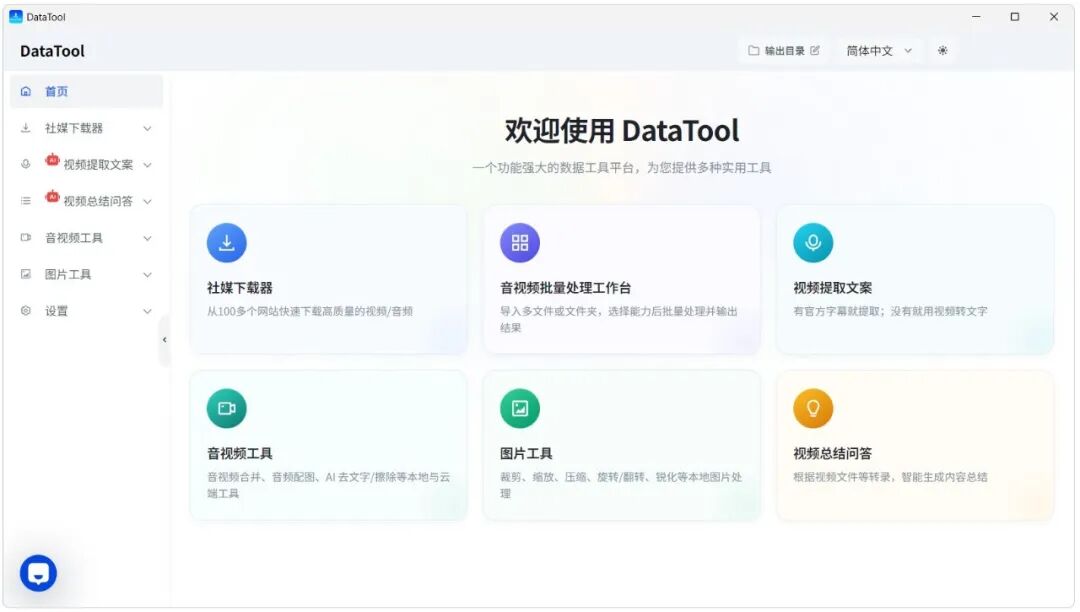Click the microphone icon beside 视频提取文案 in sidebar
The width and height of the screenshot is (1080, 612).
pyautogui.click(x=26, y=165)
